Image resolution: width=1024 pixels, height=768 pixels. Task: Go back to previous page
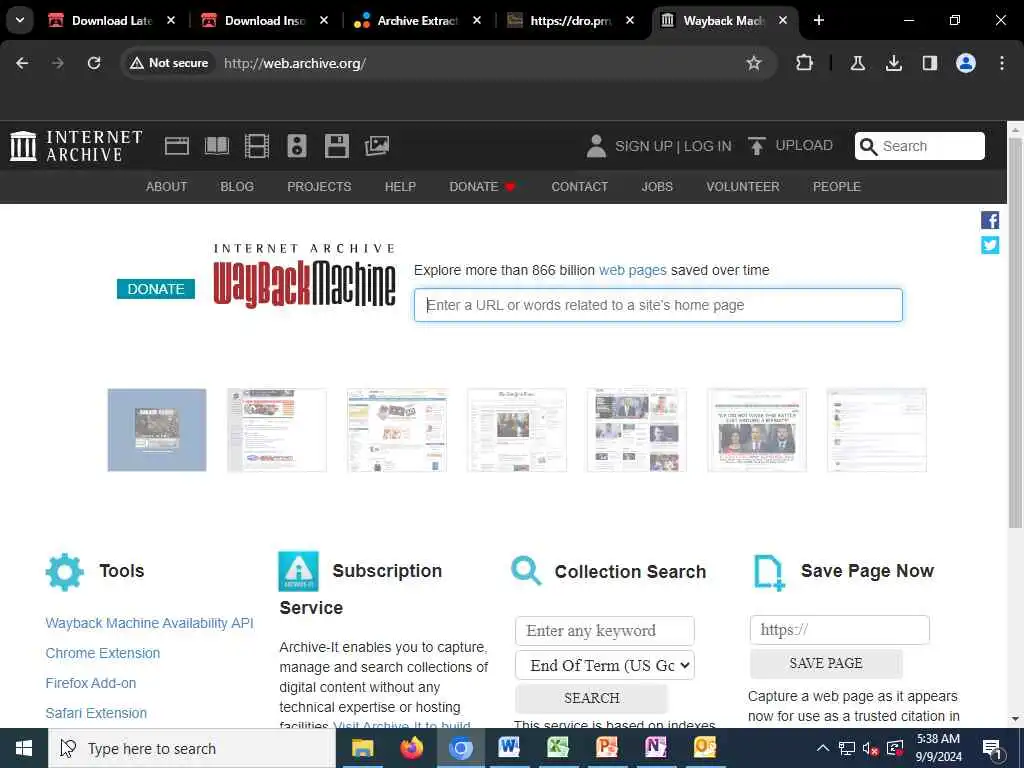click(22, 63)
